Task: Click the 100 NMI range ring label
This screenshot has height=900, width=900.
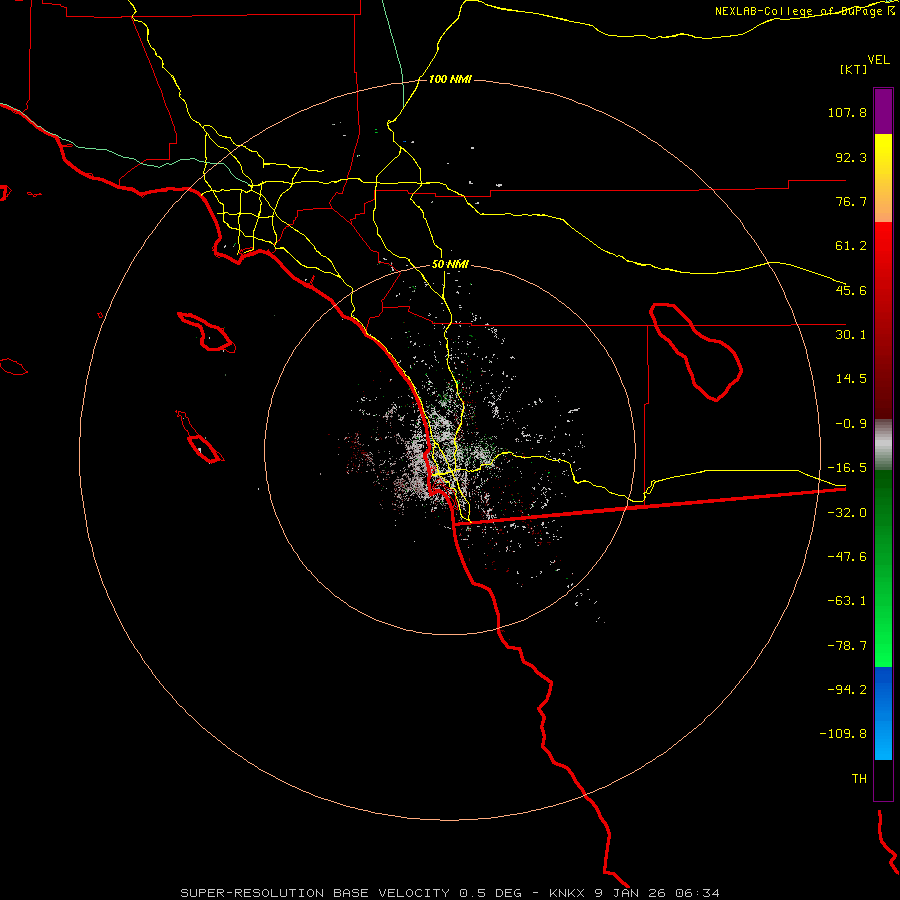Action: pyautogui.click(x=450, y=79)
